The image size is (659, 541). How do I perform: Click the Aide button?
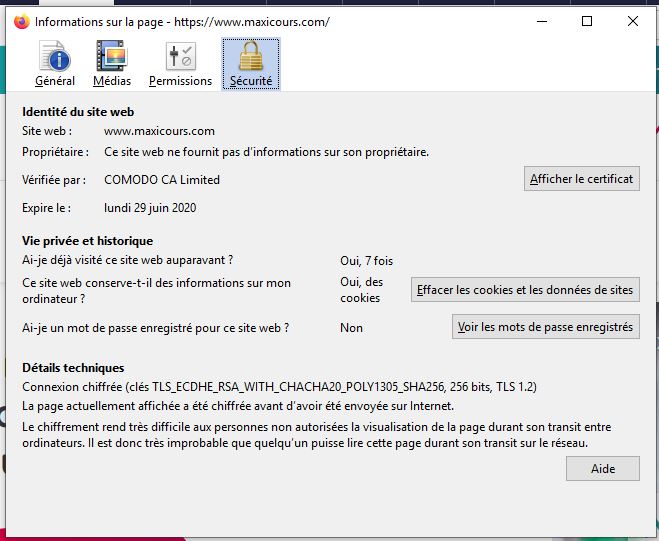pos(603,468)
